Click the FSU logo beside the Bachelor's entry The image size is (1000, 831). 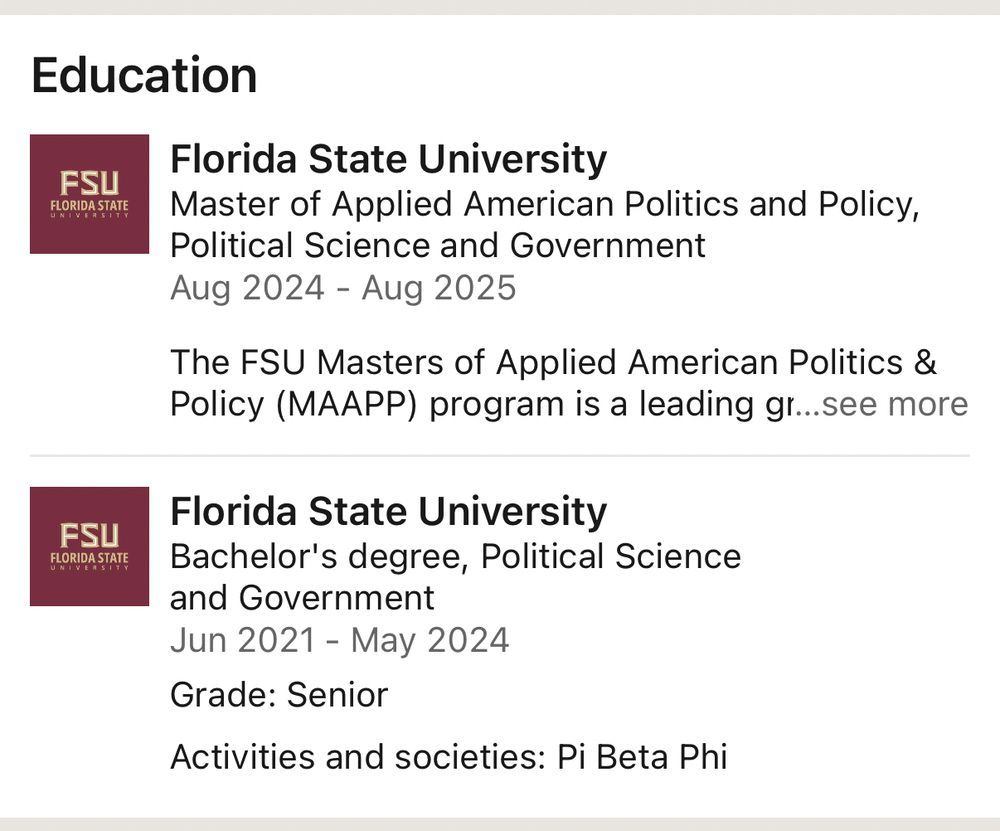pyautogui.click(x=89, y=546)
